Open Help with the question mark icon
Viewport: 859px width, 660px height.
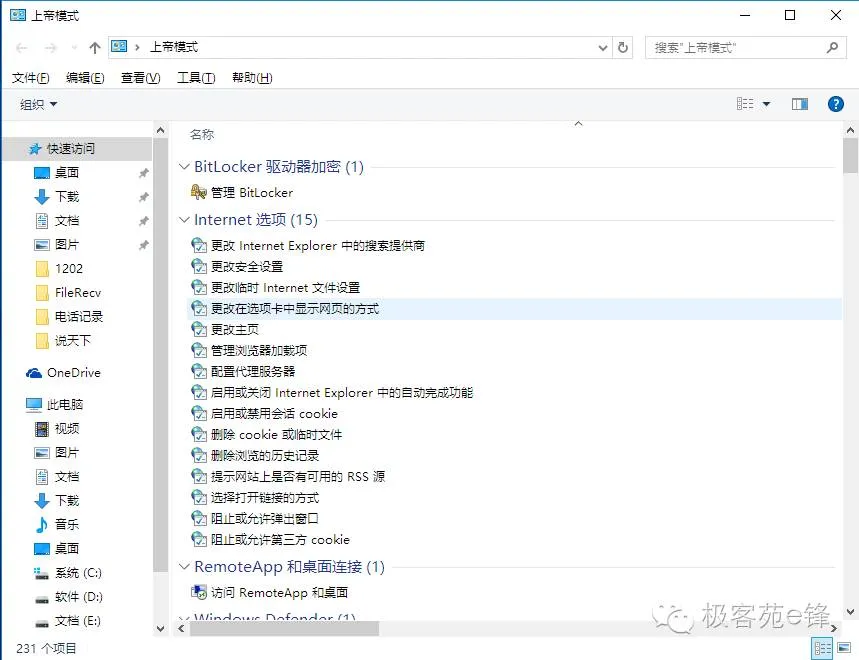click(836, 103)
